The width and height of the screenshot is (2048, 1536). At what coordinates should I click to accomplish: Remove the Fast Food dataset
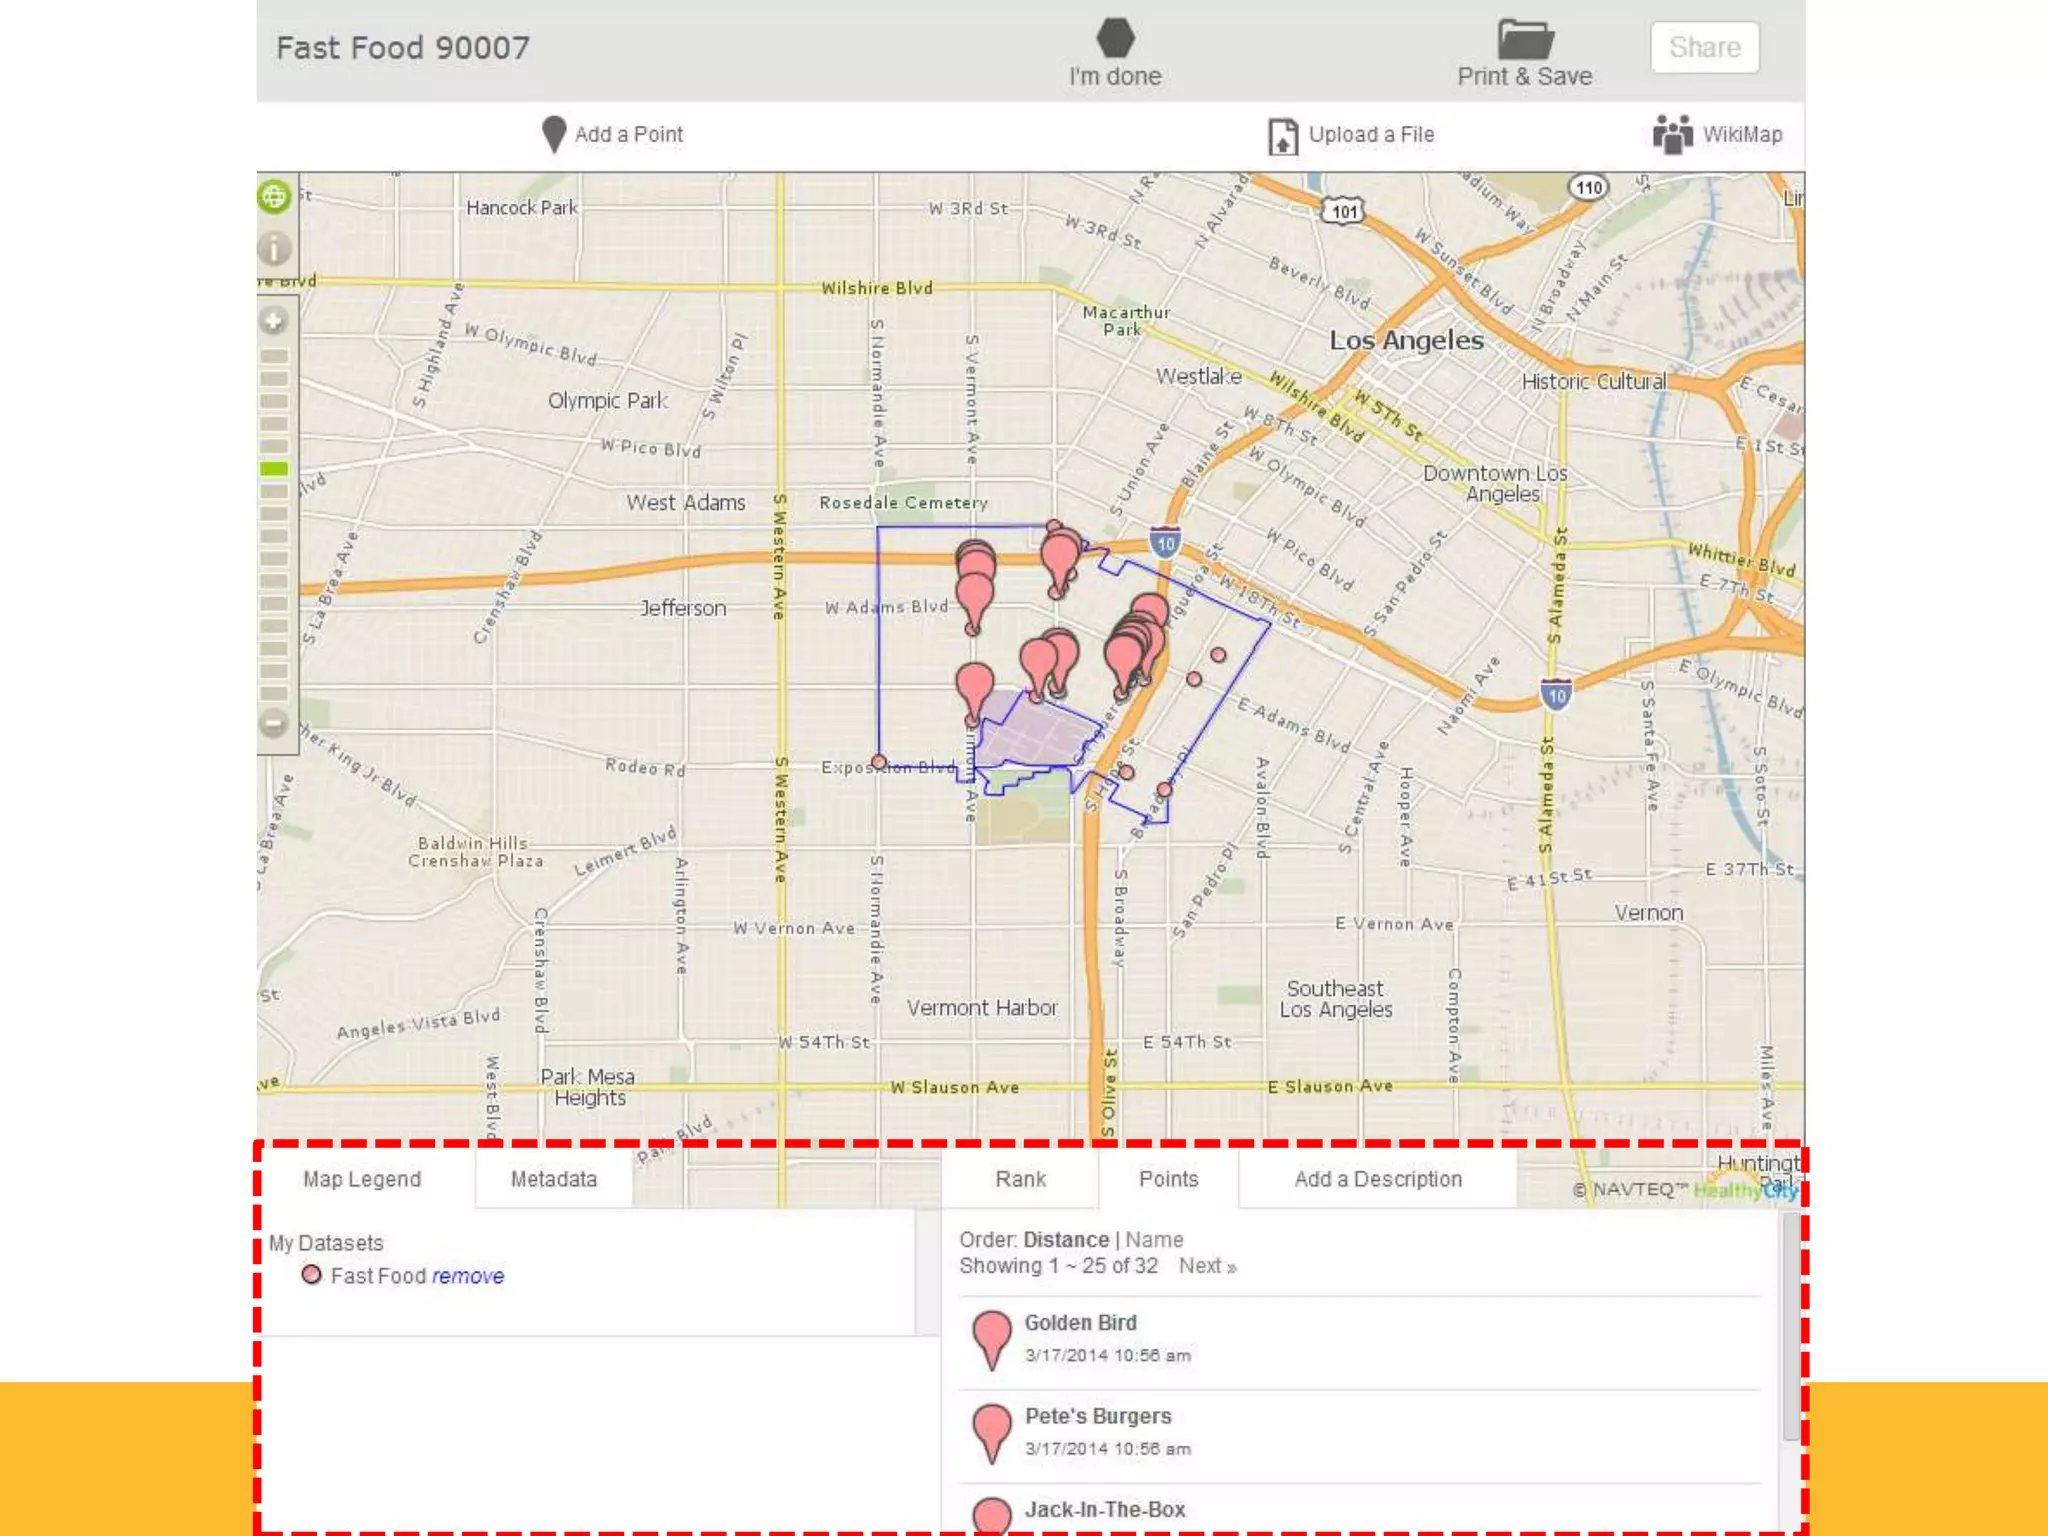[x=468, y=1276]
